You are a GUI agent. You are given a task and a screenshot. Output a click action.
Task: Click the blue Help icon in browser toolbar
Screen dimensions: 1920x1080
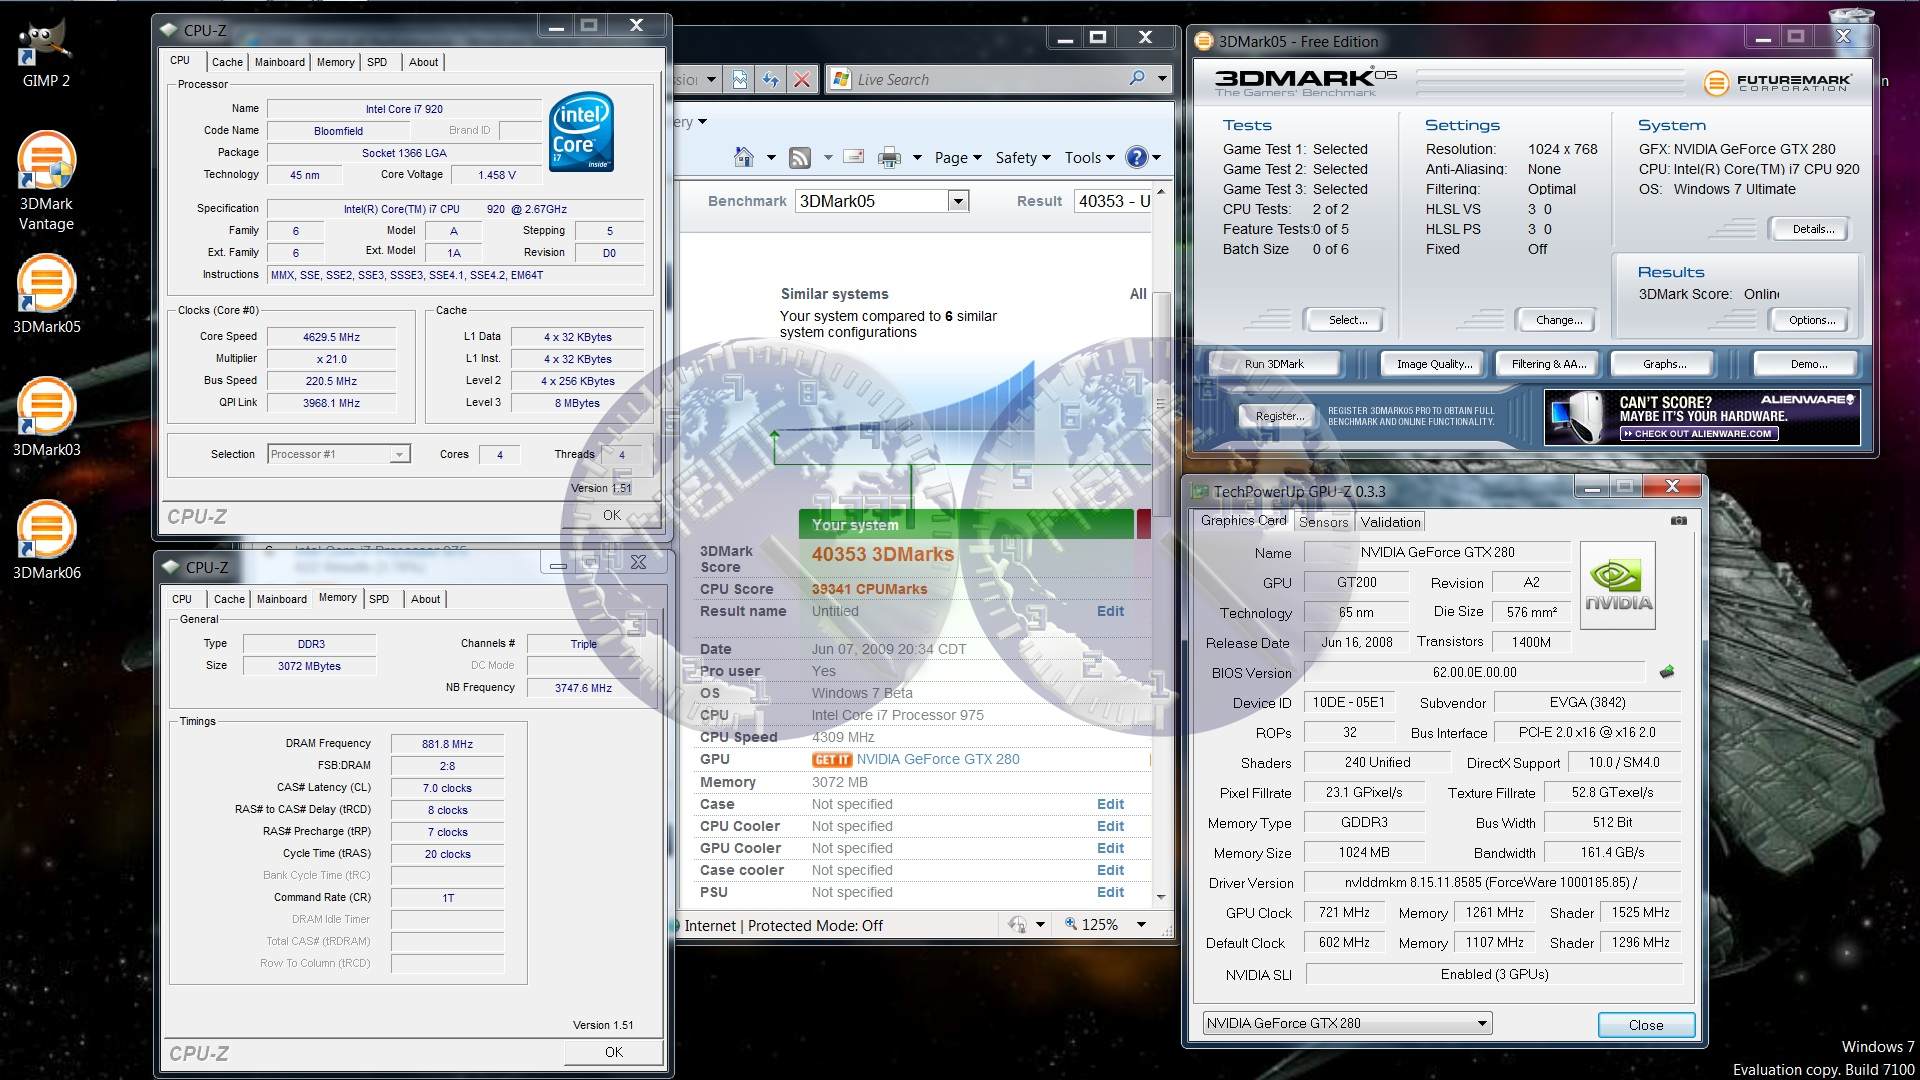(x=1136, y=157)
